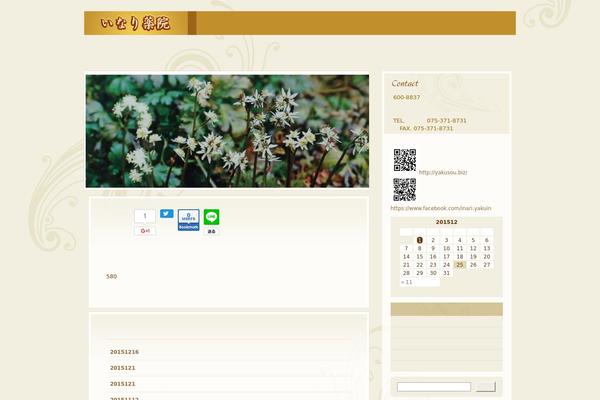The image size is (600, 400).
Task: Share the page via LINE icon
Action: point(211,217)
